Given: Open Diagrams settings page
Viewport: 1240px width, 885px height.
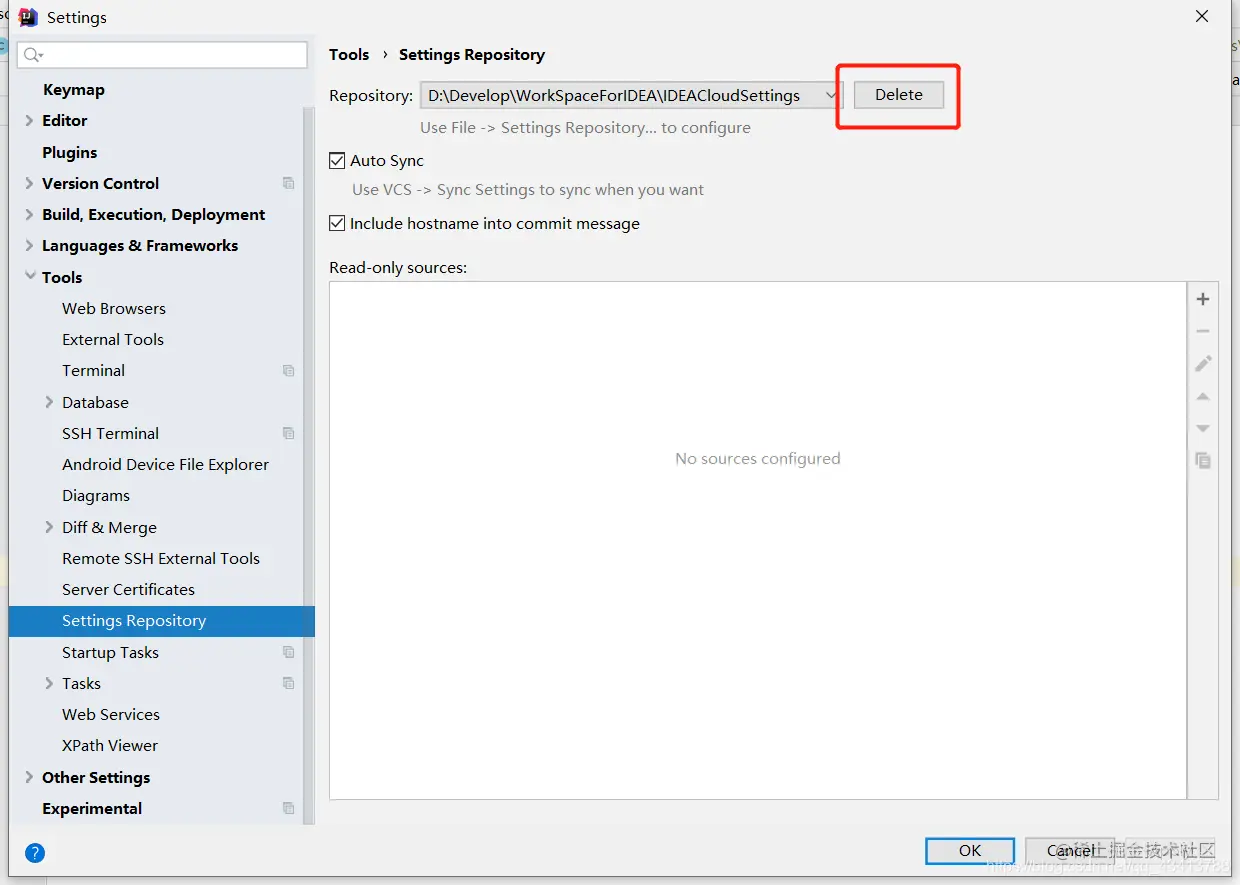Looking at the screenshot, I should pyautogui.click(x=96, y=495).
